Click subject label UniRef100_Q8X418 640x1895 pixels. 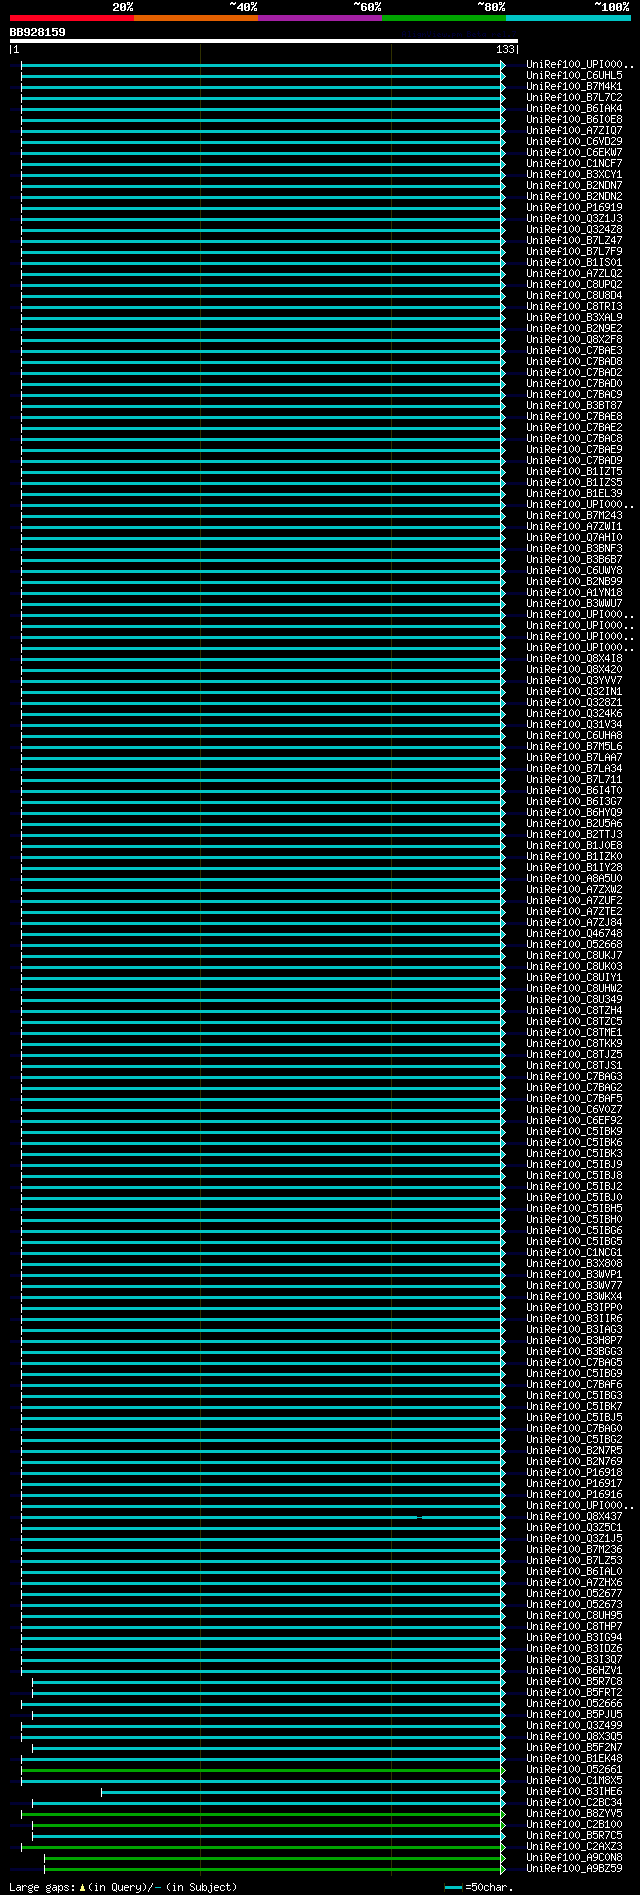pyautogui.click(x=575, y=658)
